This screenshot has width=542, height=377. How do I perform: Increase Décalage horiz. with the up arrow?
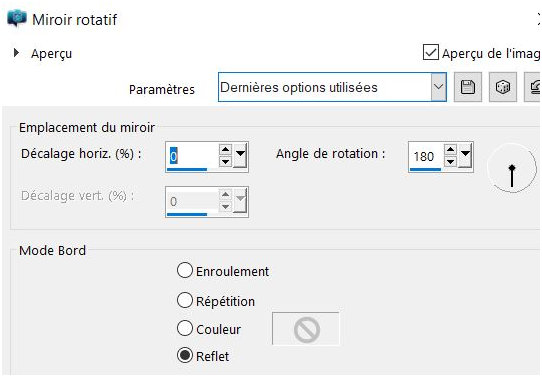pos(225,150)
